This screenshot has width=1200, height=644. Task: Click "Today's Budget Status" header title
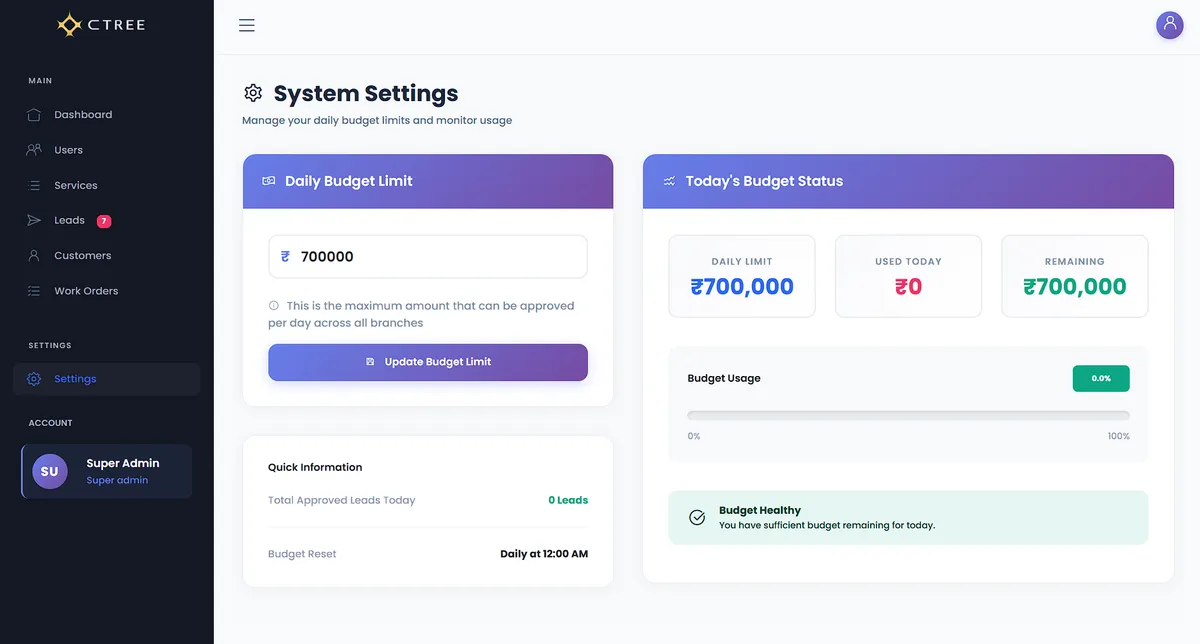[x=764, y=181]
